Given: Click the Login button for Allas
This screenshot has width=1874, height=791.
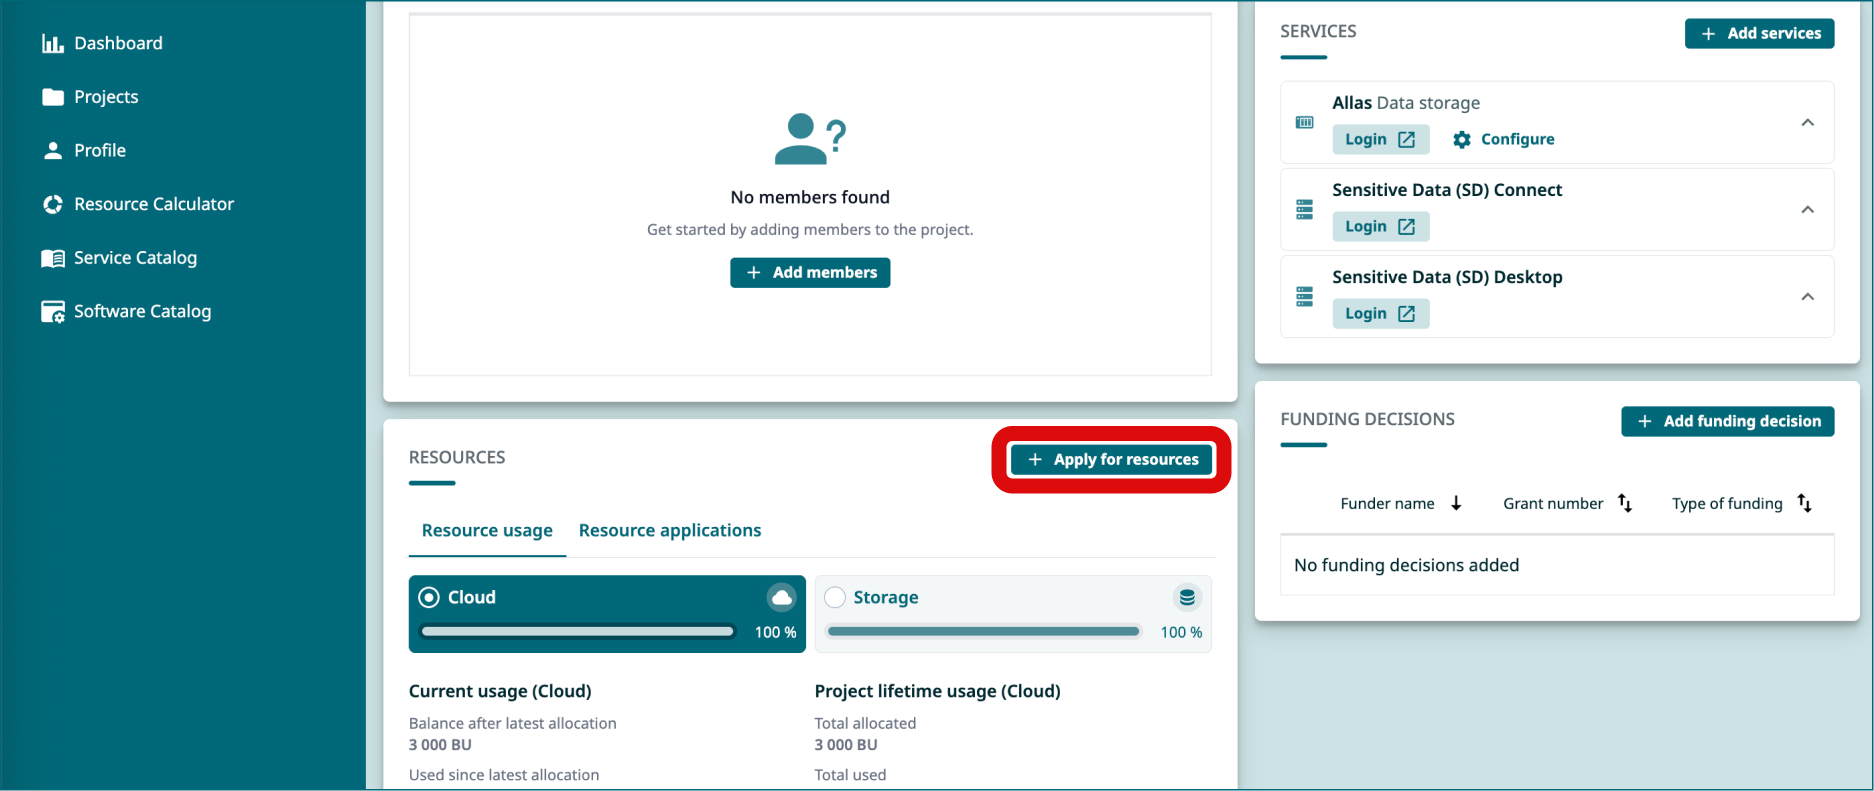Looking at the screenshot, I should [x=1380, y=139].
